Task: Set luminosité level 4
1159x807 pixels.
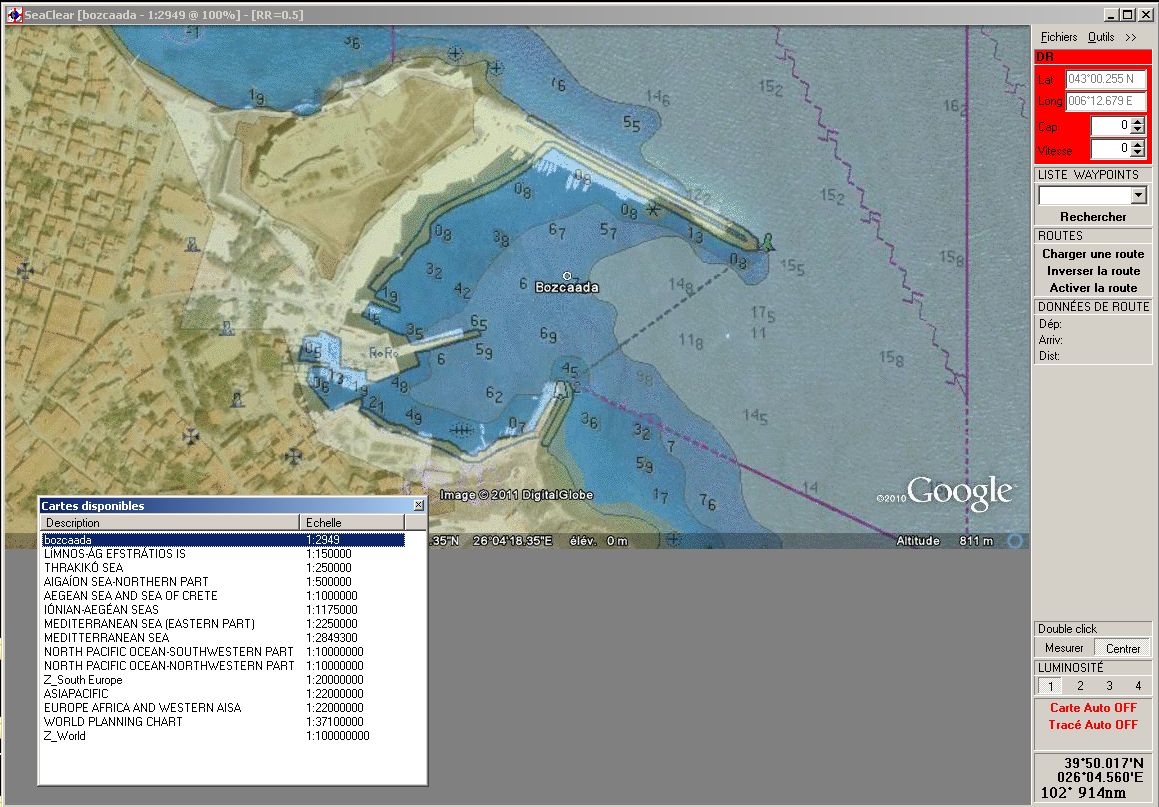Action: [1138, 686]
